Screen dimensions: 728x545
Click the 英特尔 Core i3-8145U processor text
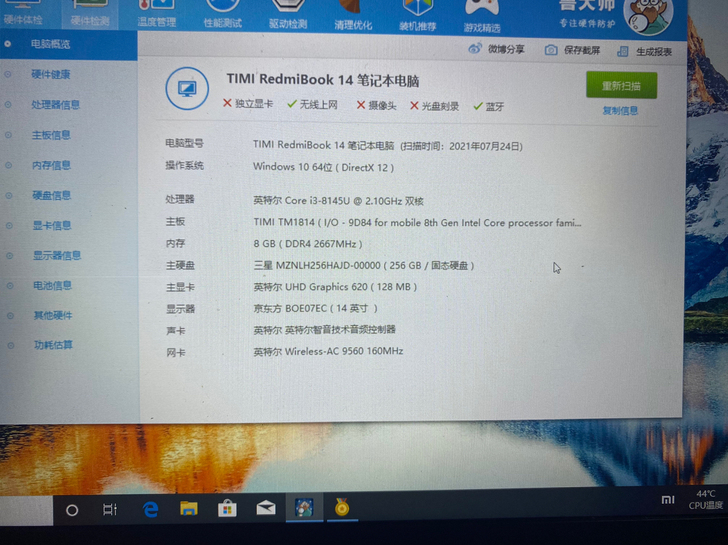pyautogui.click(x=338, y=201)
